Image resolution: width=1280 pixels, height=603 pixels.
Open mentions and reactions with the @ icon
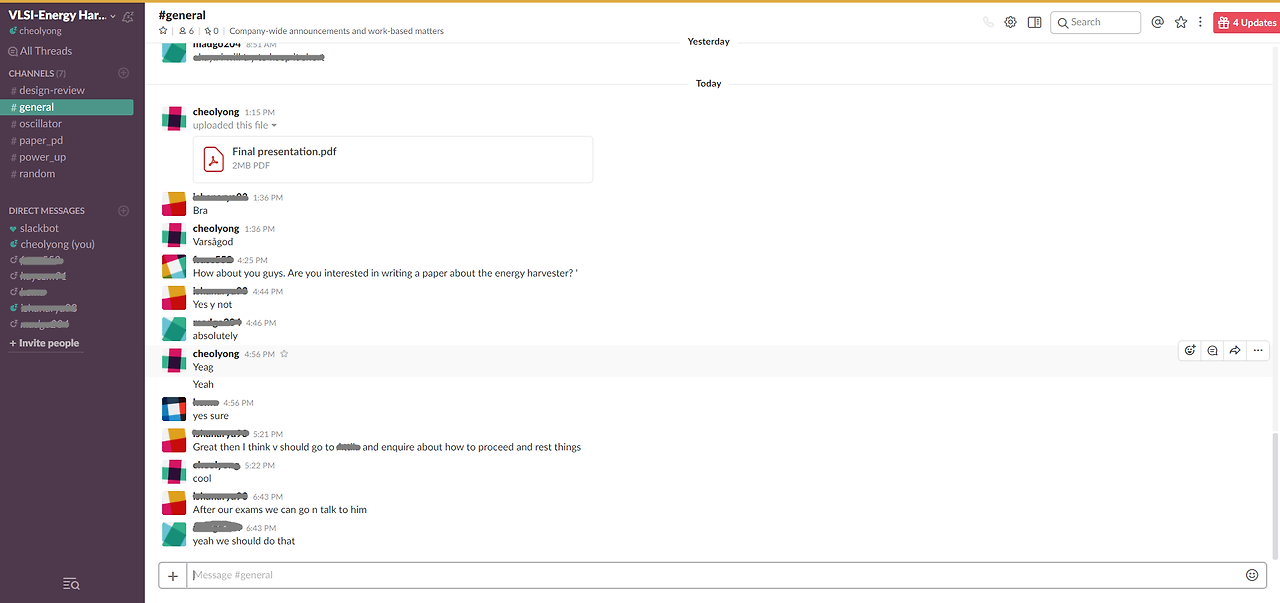point(1158,21)
